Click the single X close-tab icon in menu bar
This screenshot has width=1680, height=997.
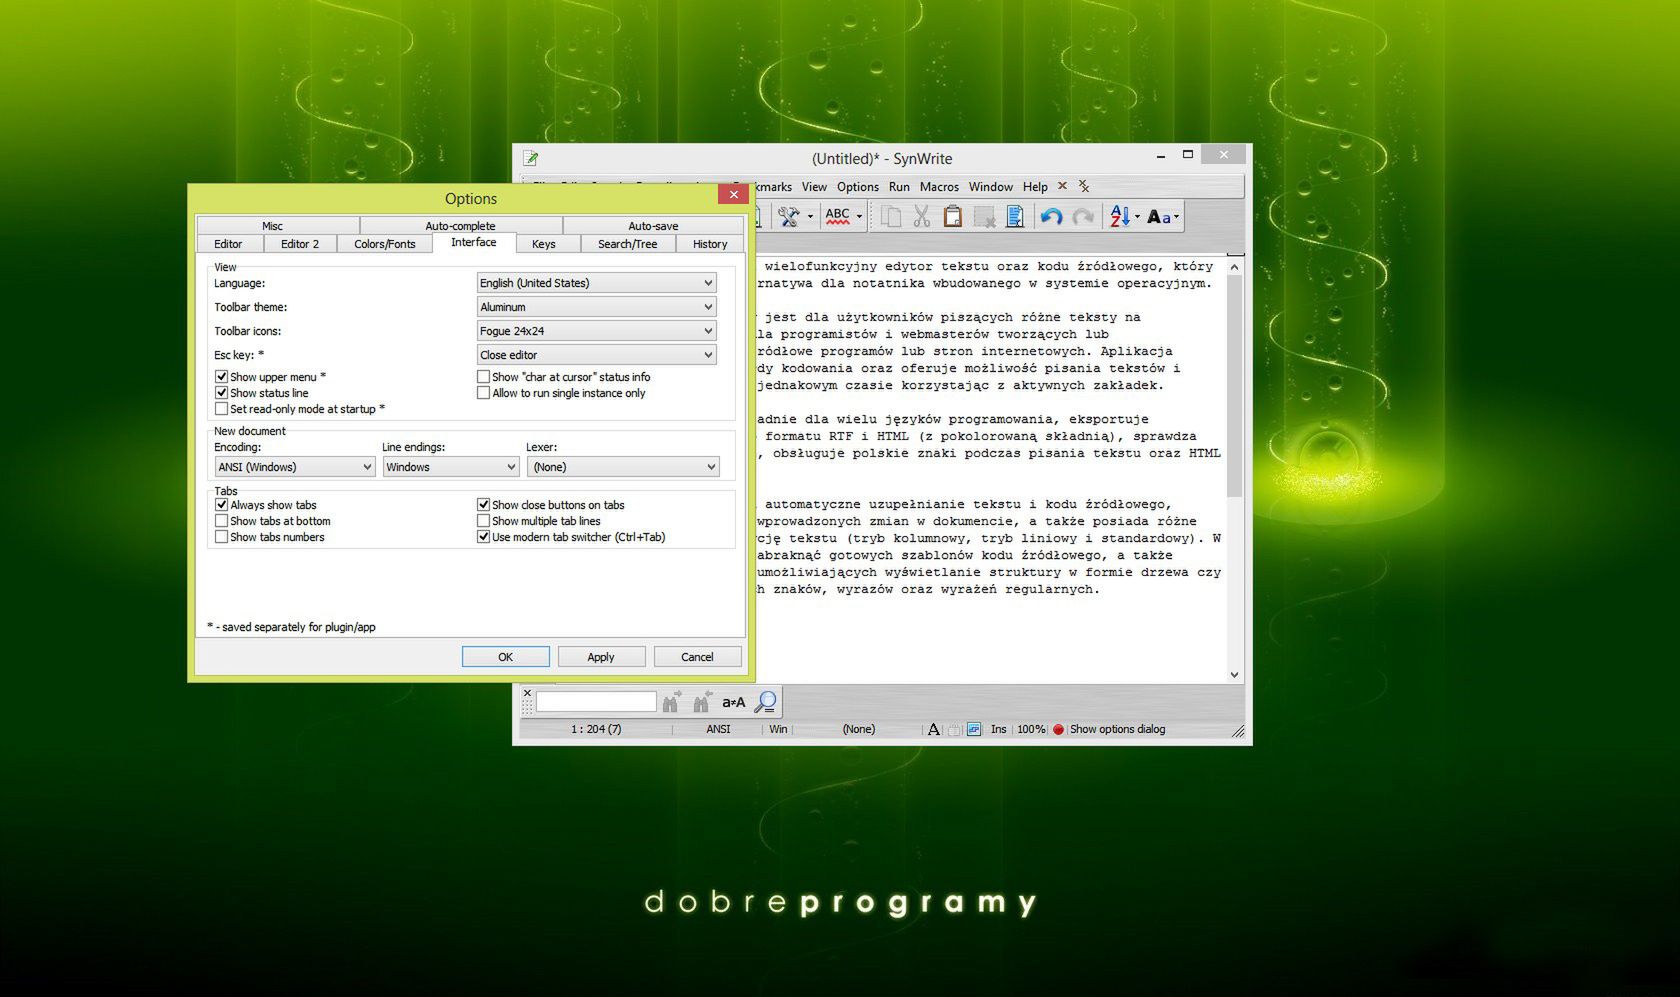pyautogui.click(x=1062, y=186)
